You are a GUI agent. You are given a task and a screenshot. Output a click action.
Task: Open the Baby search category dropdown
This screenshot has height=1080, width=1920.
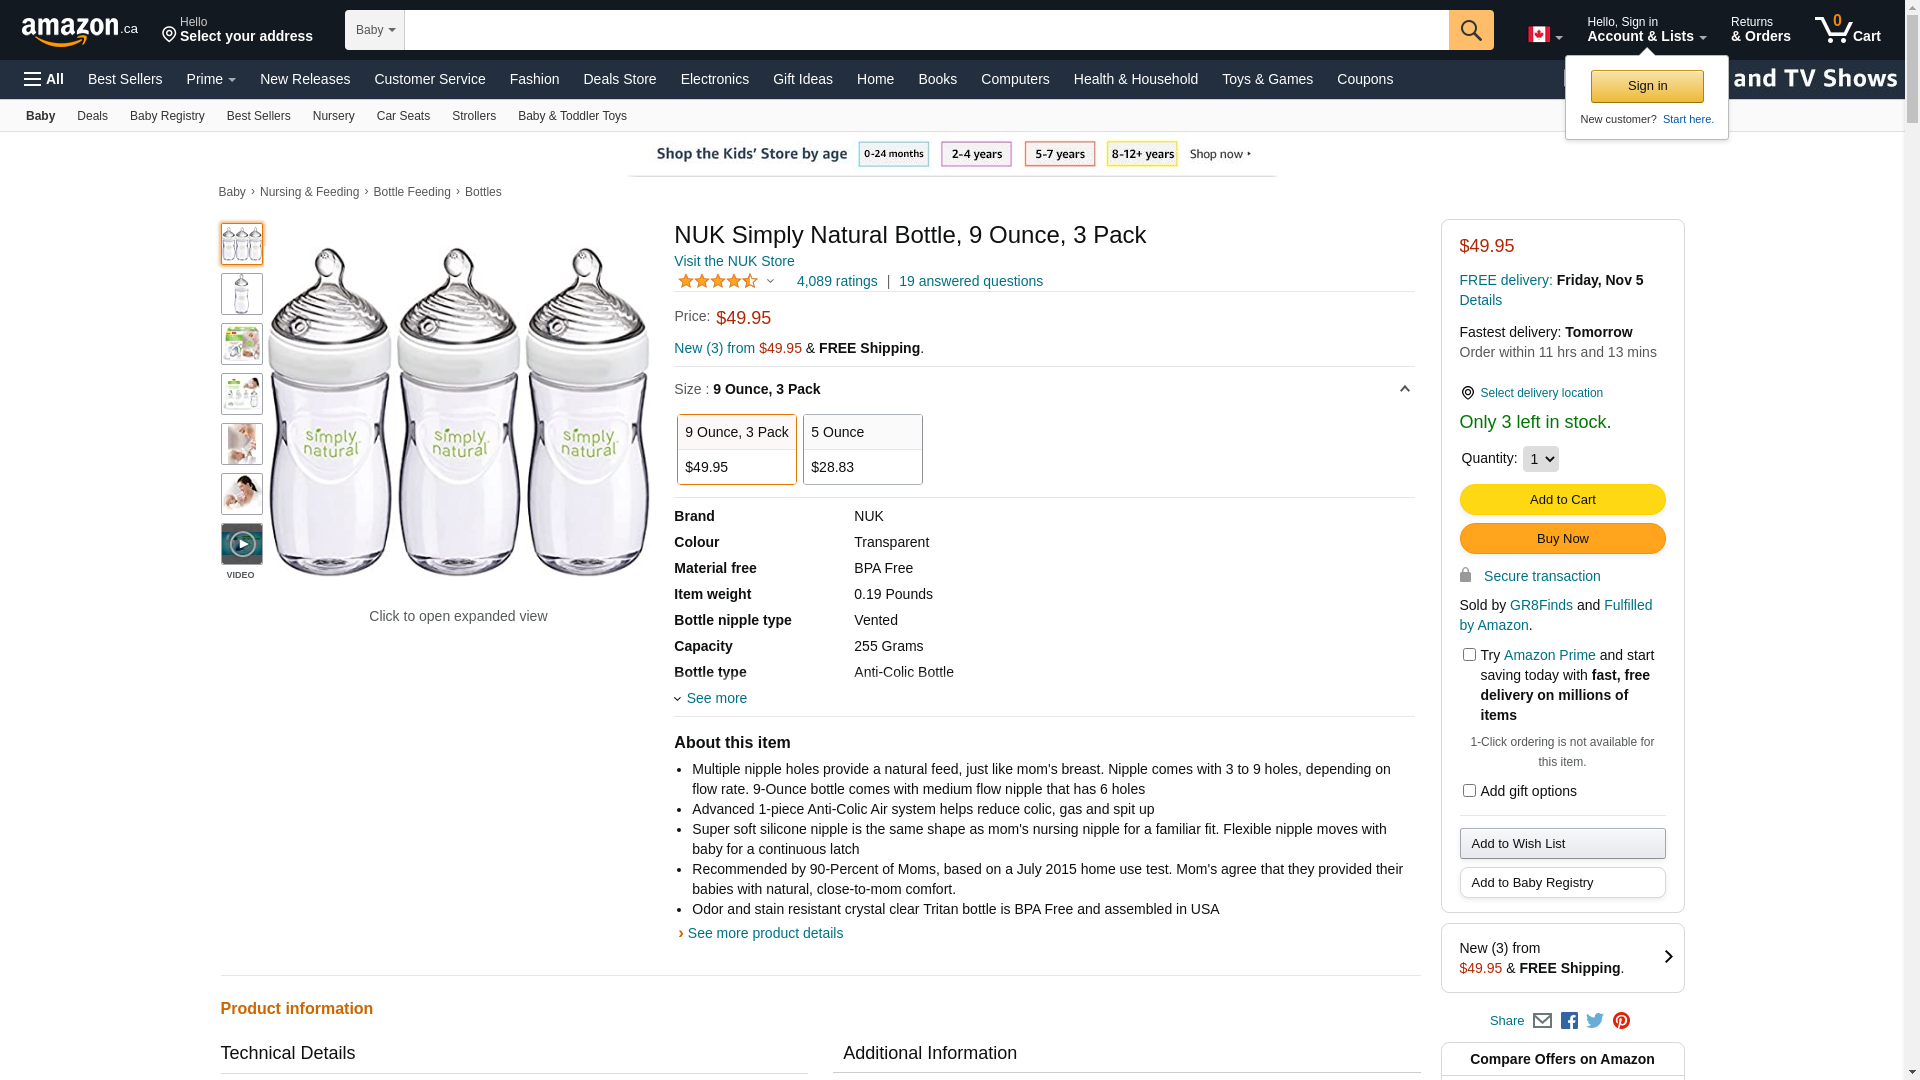tap(375, 30)
